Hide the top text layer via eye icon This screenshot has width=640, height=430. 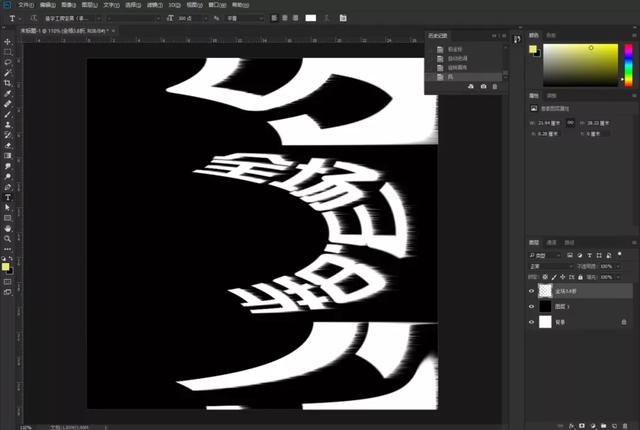pos(531,290)
